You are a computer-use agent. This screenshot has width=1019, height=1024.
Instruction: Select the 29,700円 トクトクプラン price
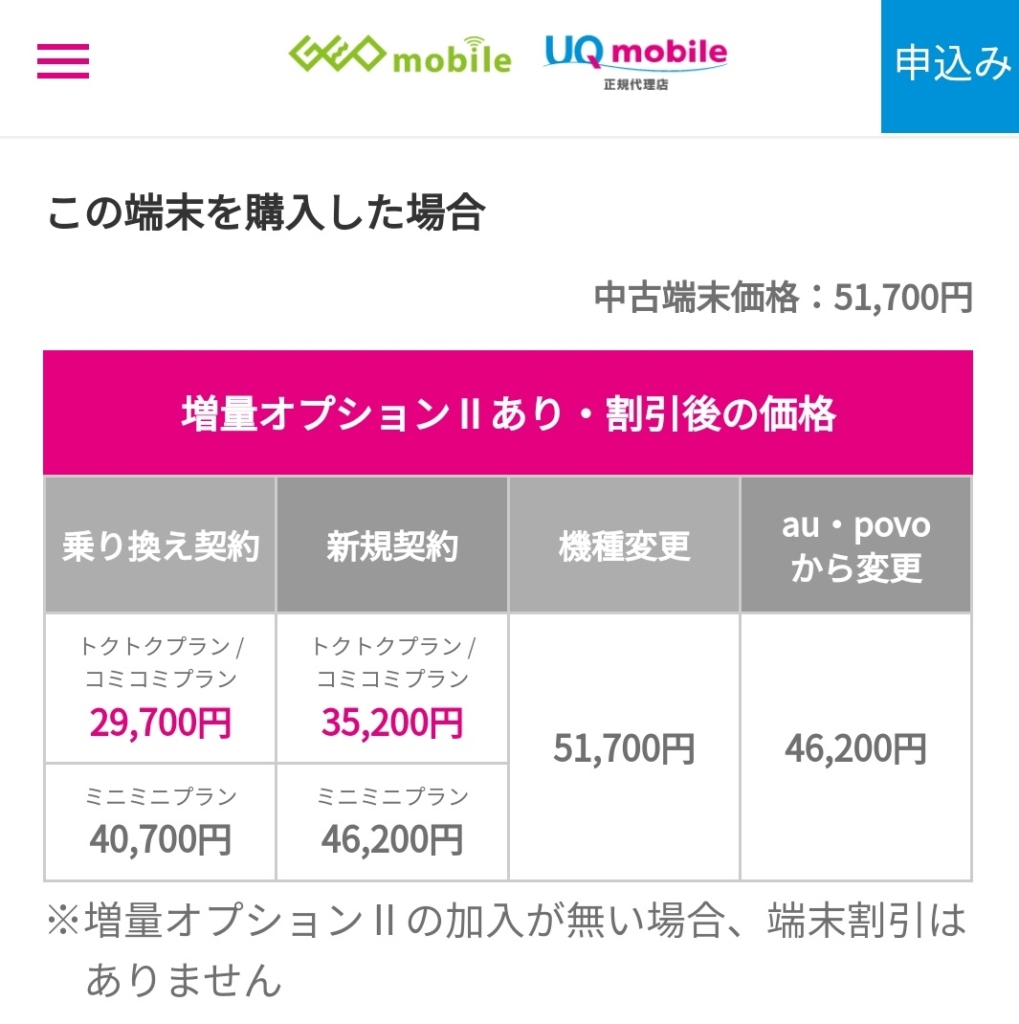[x=159, y=721]
